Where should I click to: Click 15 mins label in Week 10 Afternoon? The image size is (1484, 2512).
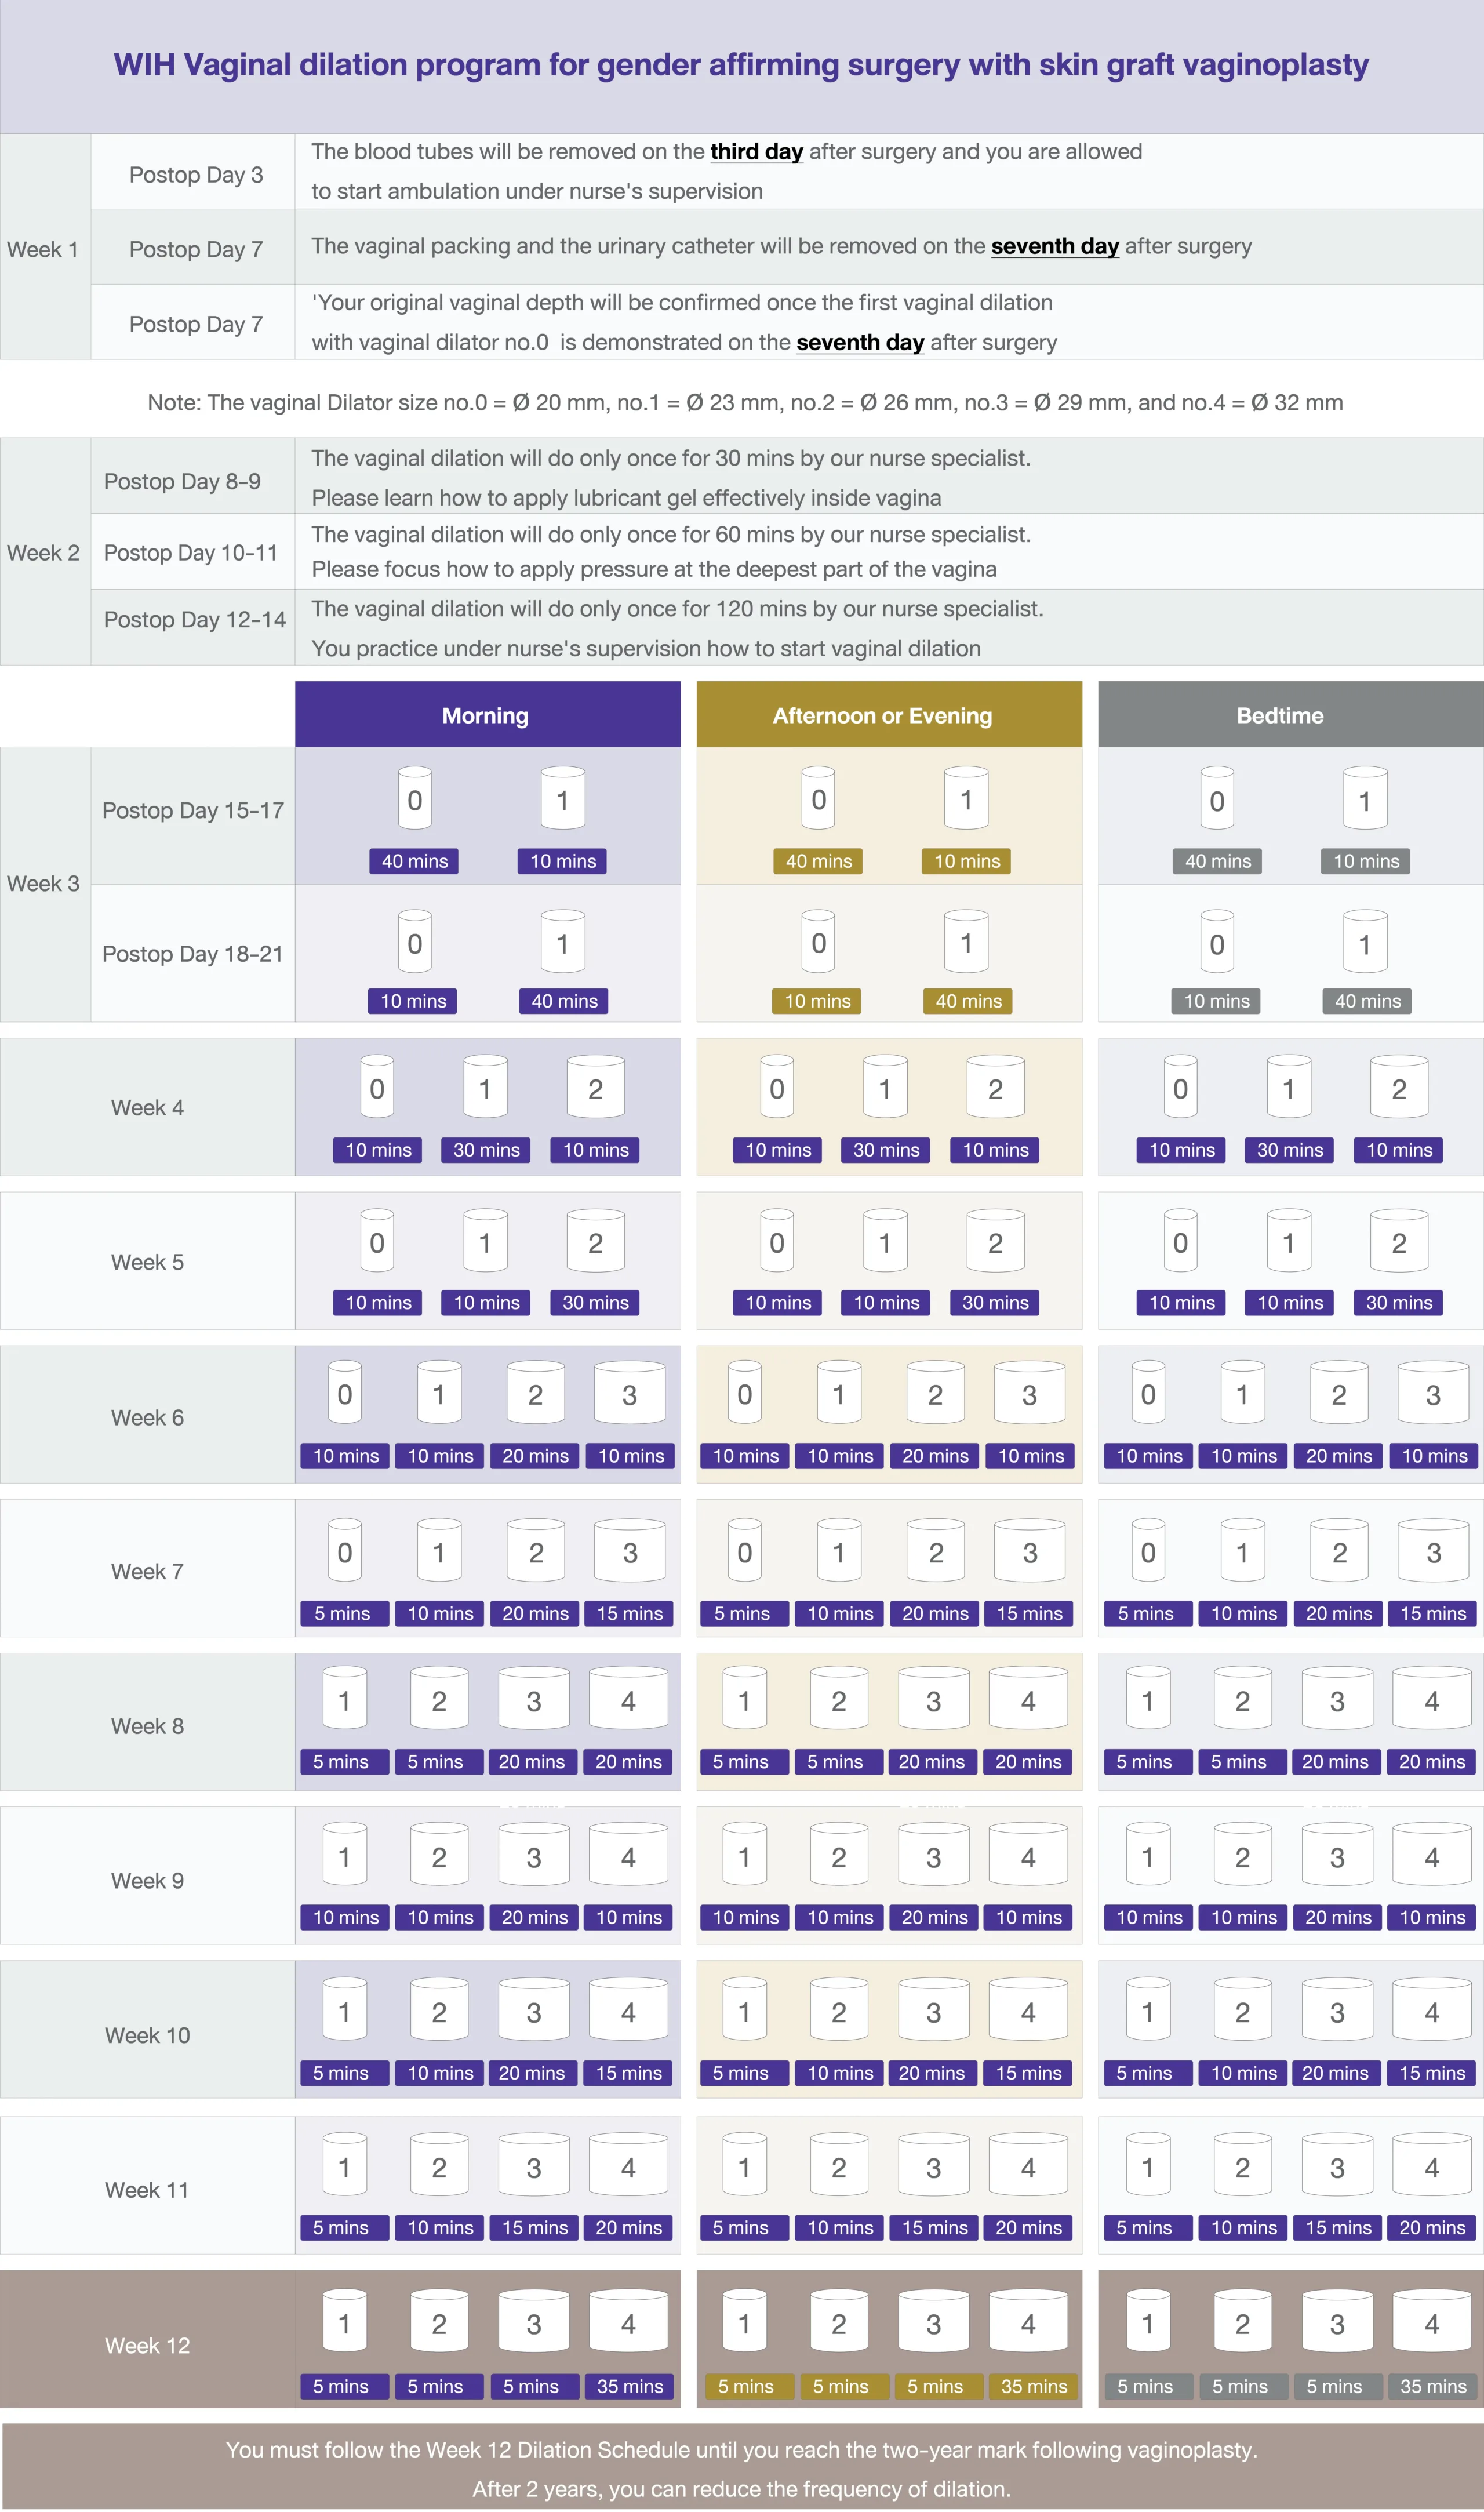1029,2073
